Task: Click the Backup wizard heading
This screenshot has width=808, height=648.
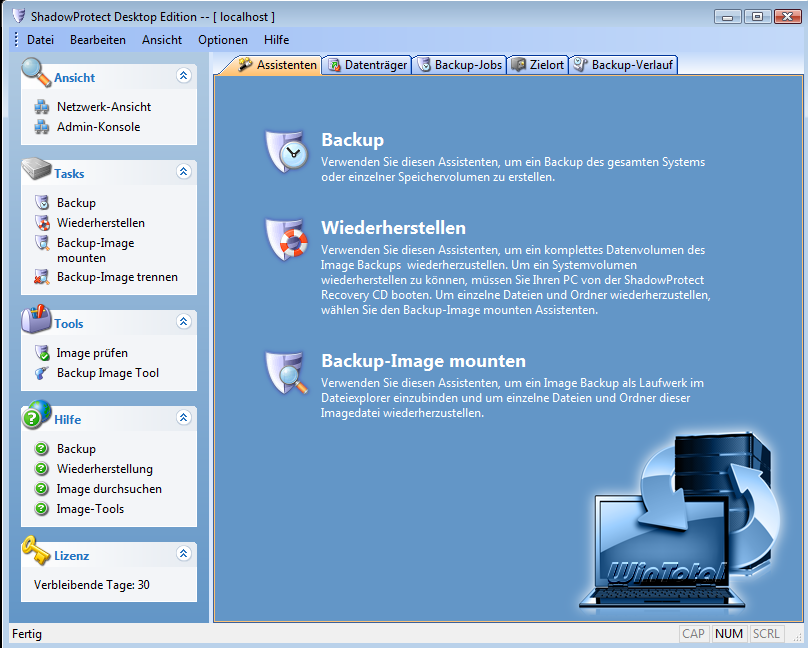Action: 352,140
